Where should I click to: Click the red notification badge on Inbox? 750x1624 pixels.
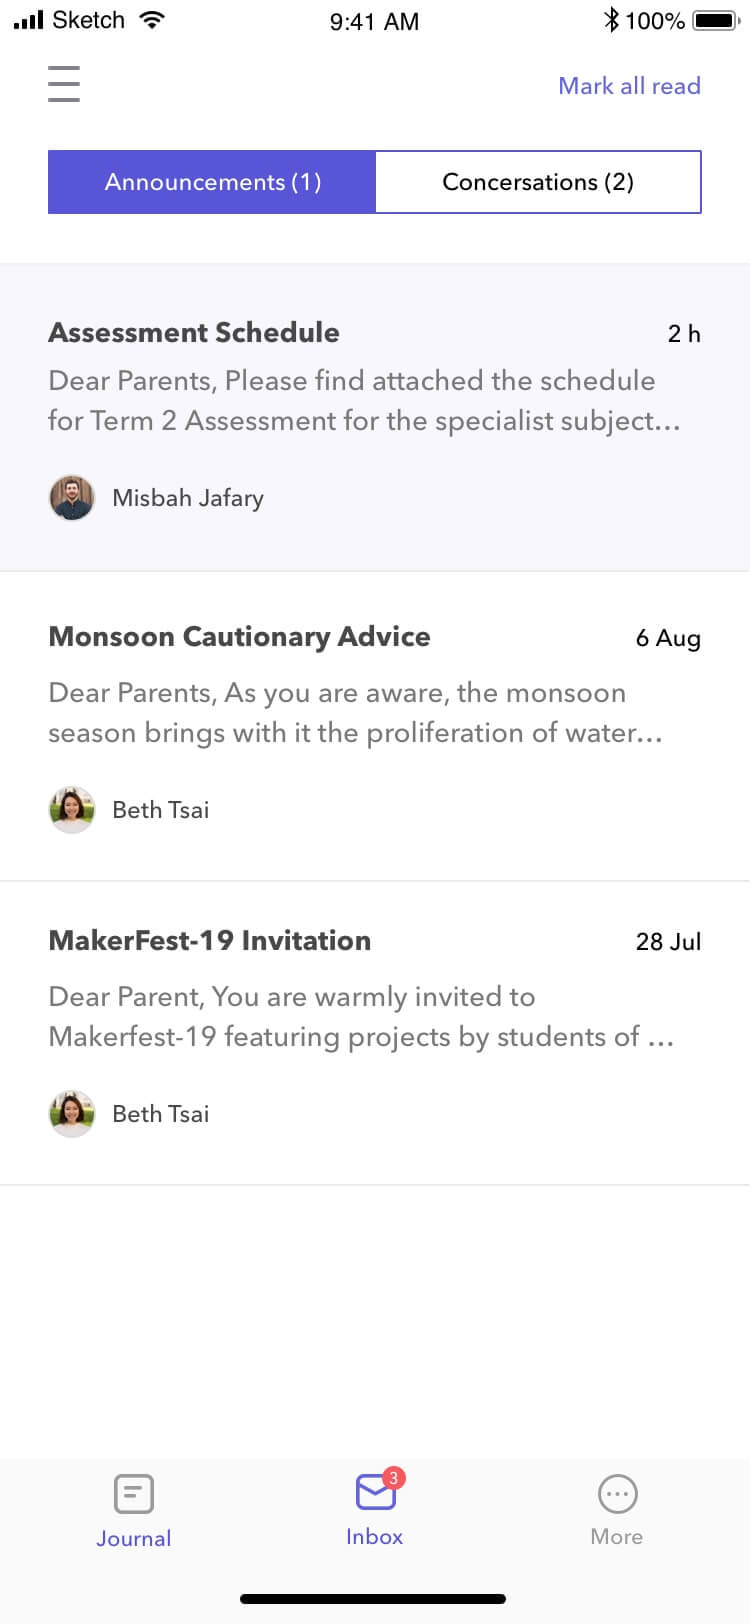(393, 1478)
